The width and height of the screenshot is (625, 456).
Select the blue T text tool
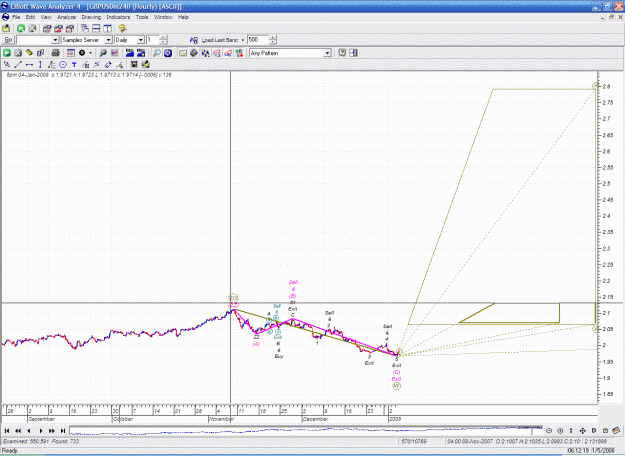pos(74,64)
